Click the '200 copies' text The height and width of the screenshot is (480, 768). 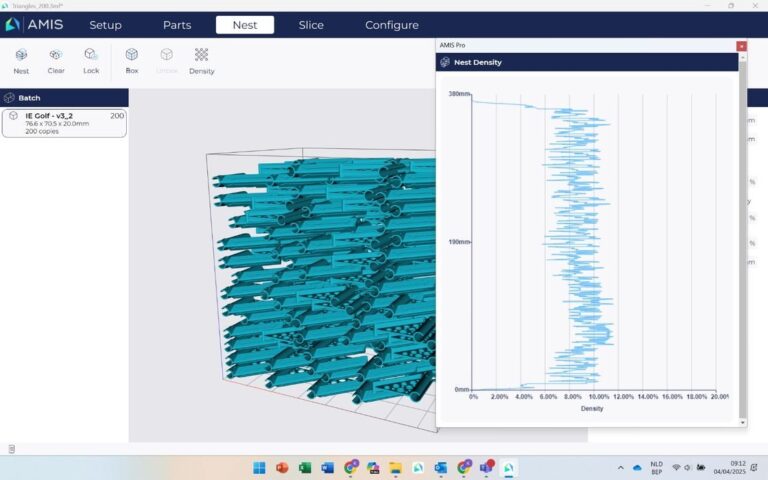pos(42,131)
